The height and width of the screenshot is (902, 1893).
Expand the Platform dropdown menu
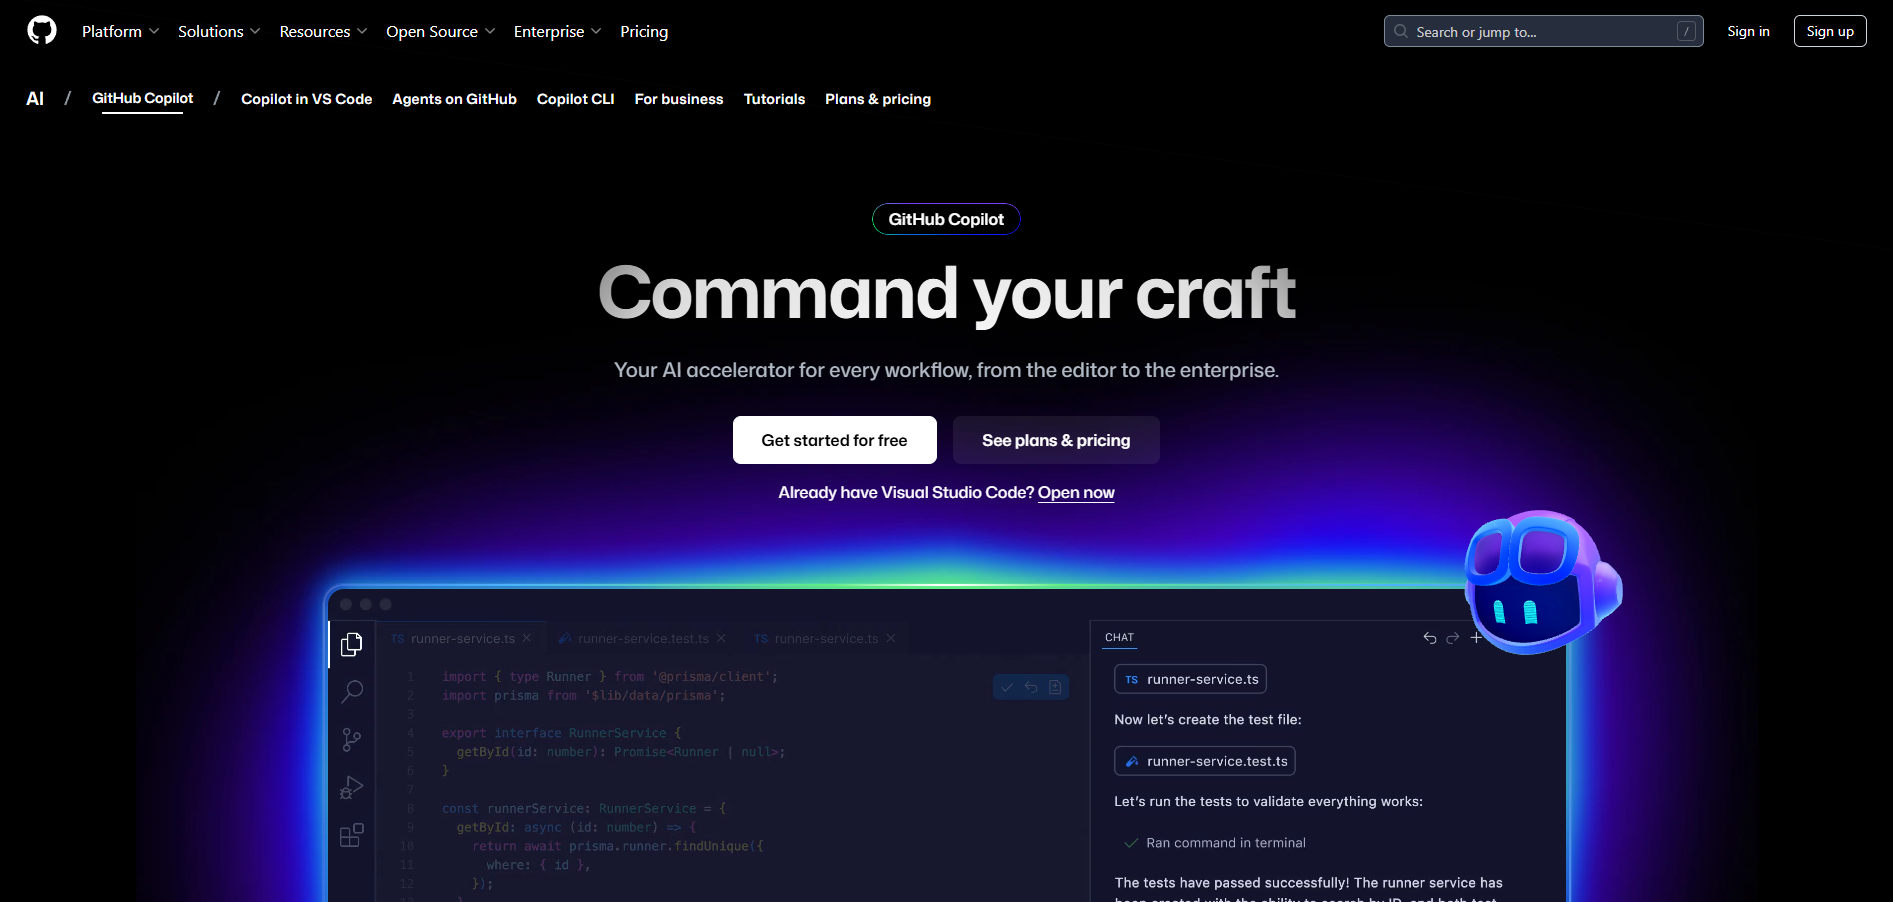point(120,31)
